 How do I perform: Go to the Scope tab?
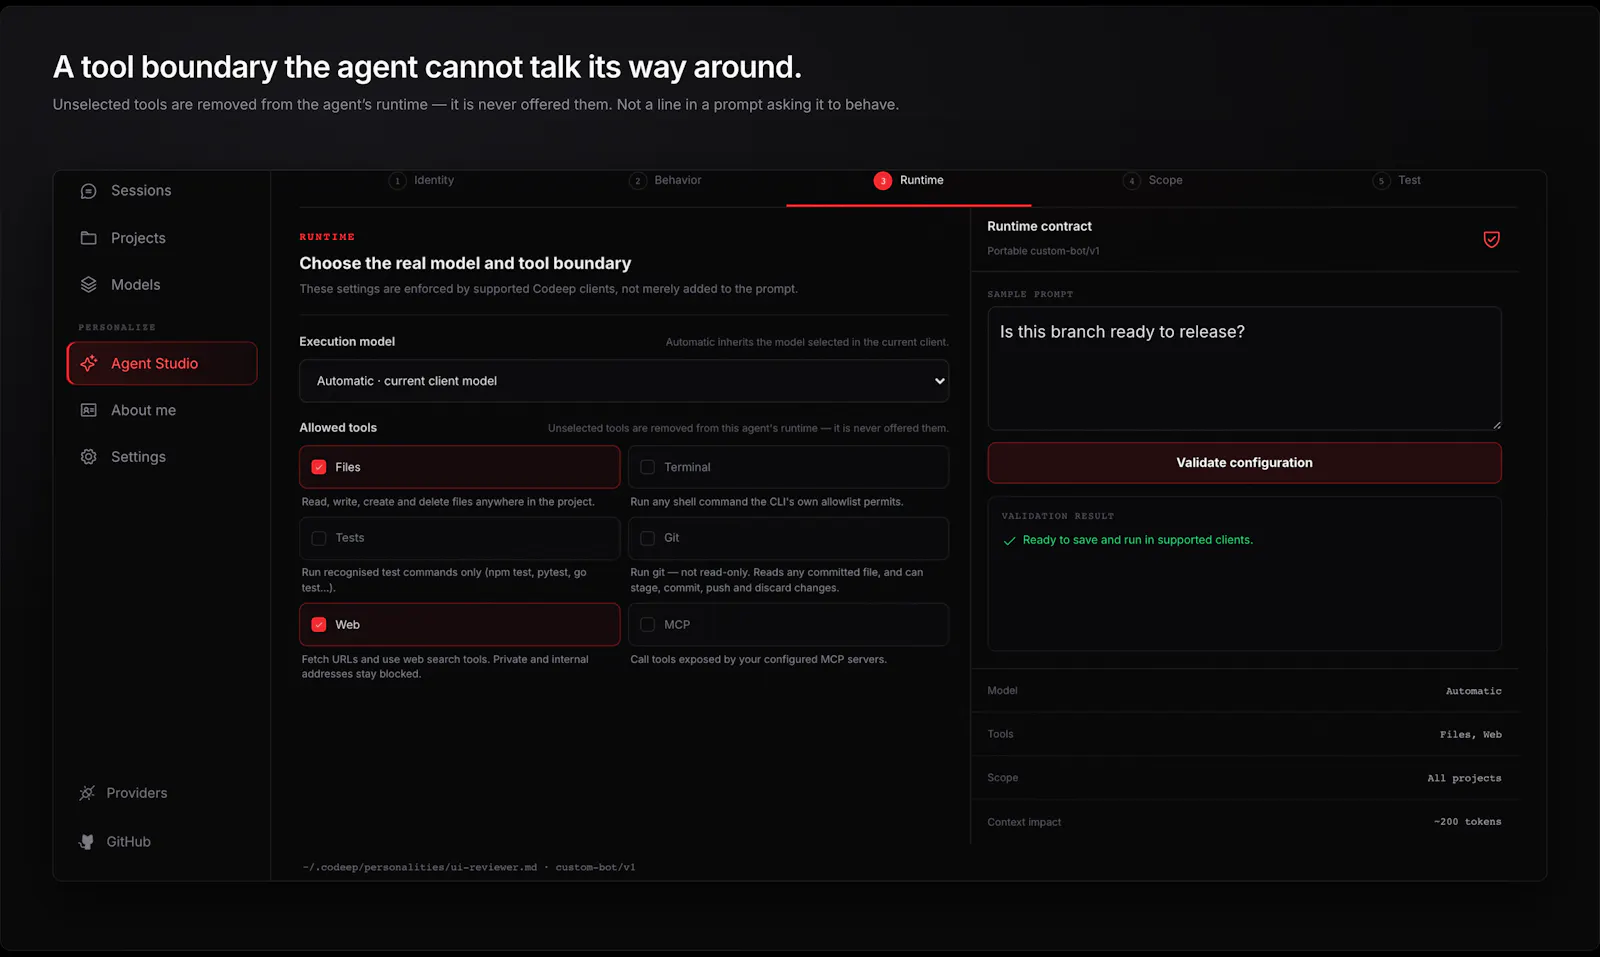(x=1165, y=181)
